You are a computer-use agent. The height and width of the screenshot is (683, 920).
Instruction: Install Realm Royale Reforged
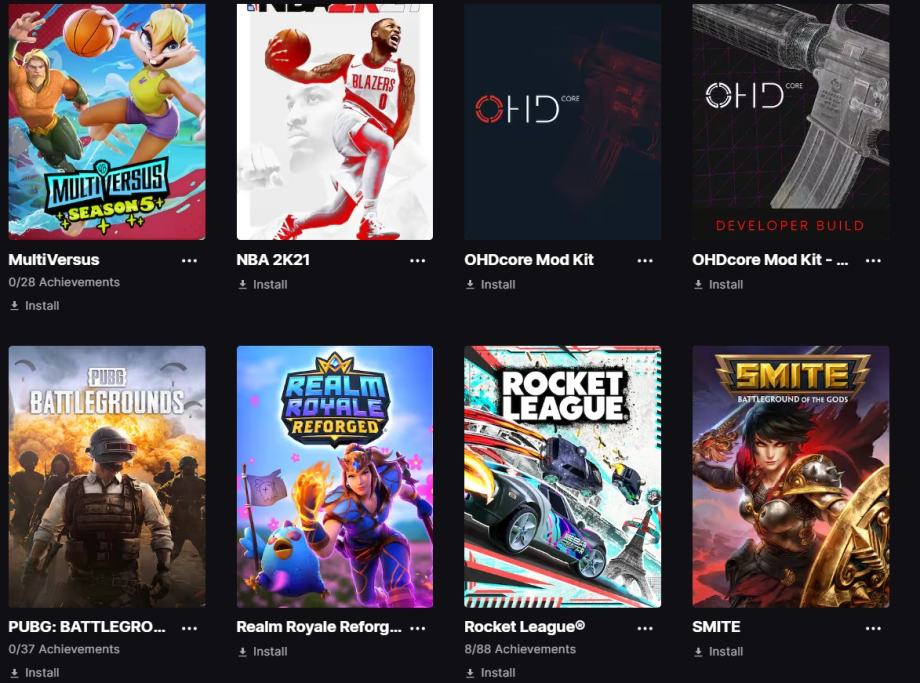(x=262, y=651)
